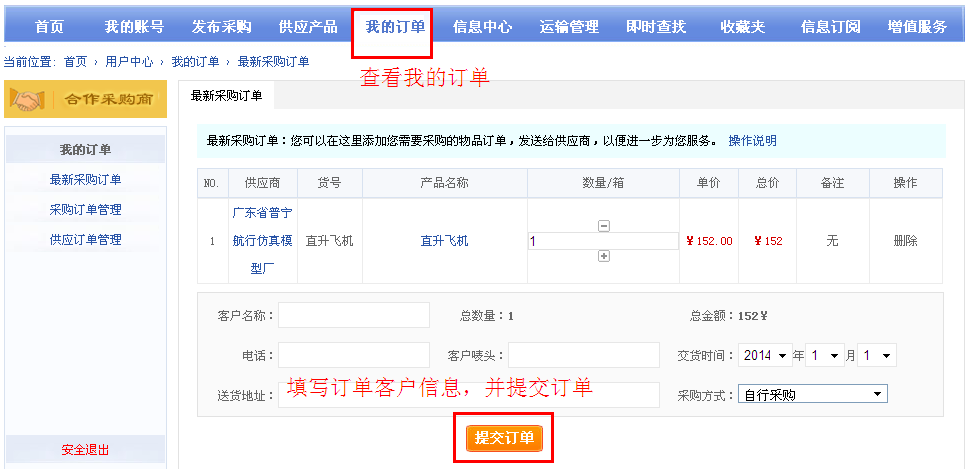Open 我的订单 in the top navigation
The height and width of the screenshot is (469, 966).
pos(395,27)
